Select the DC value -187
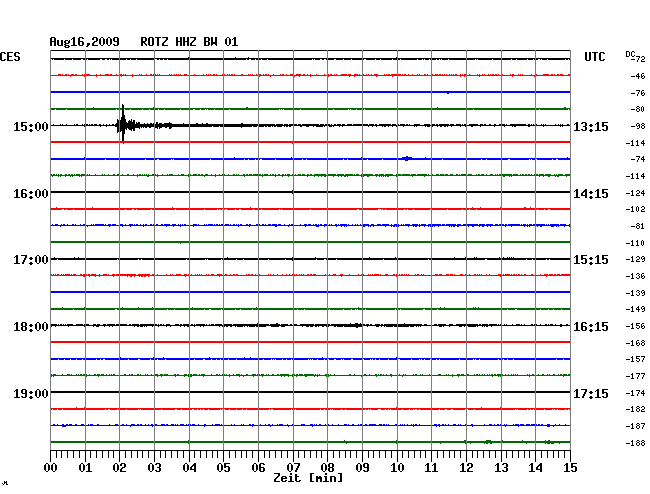650x494 pixels. pos(635,426)
